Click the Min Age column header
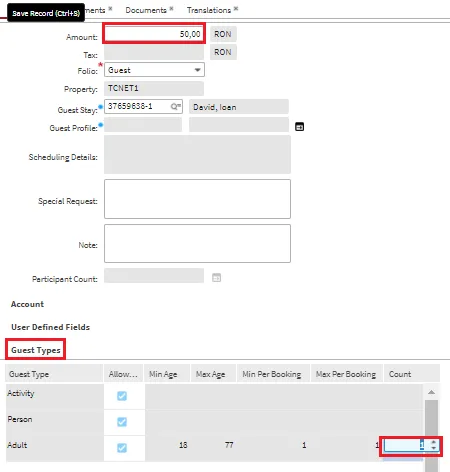Viewport: 450px width, 472px height. point(167,374)
